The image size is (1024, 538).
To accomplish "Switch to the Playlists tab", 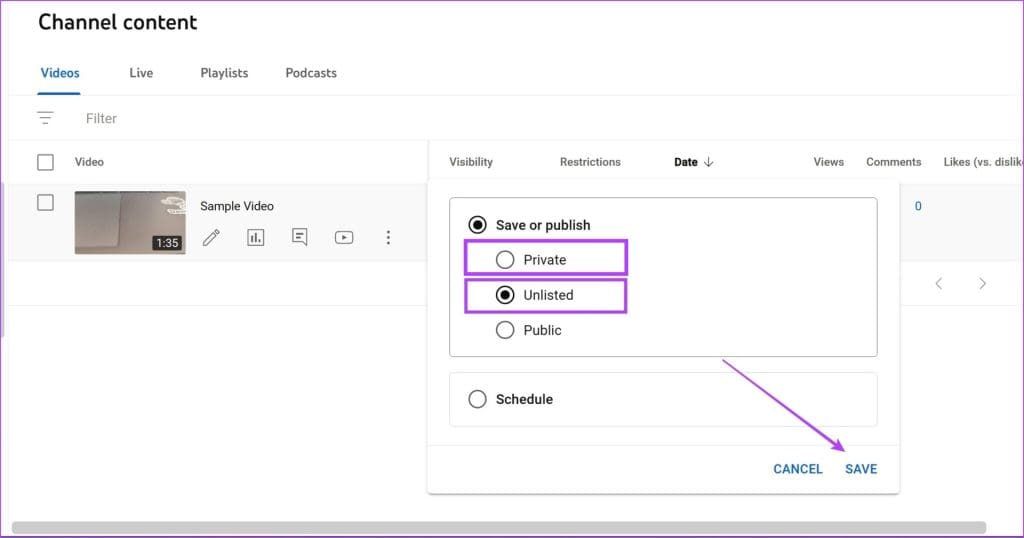I will [224, 73].
